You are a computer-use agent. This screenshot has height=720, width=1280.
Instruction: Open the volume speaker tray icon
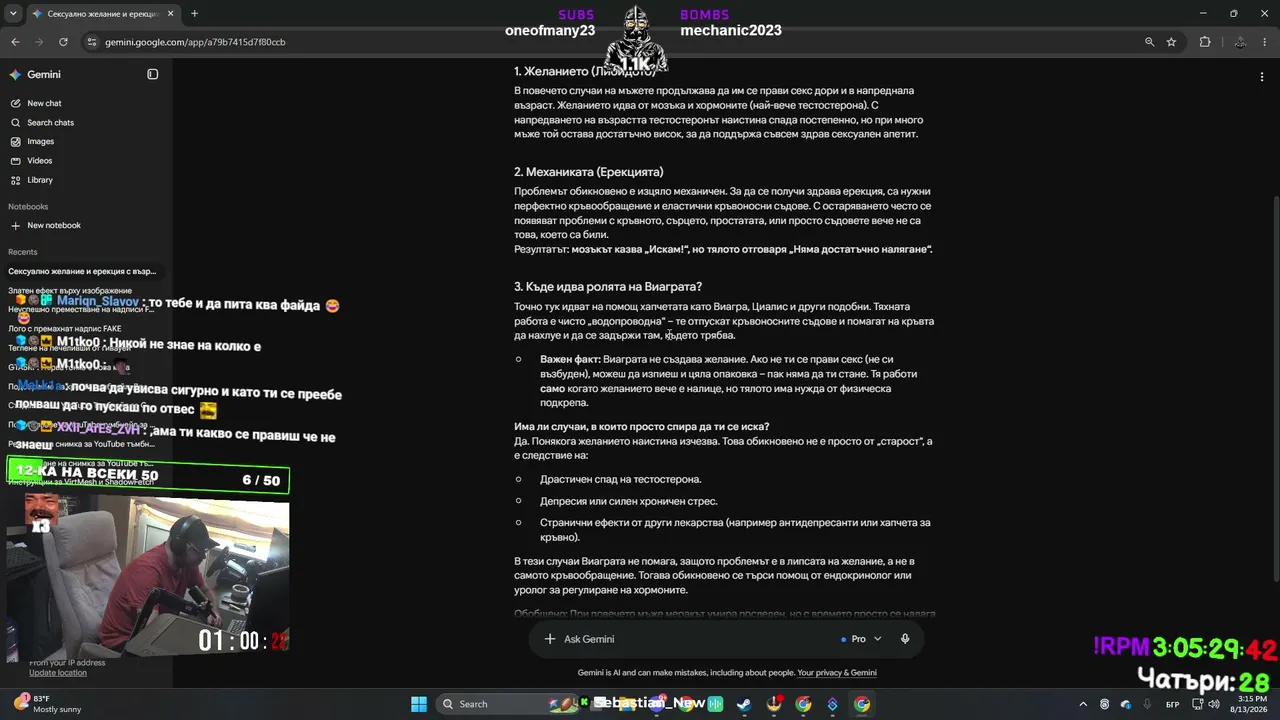click(1214, 704)
